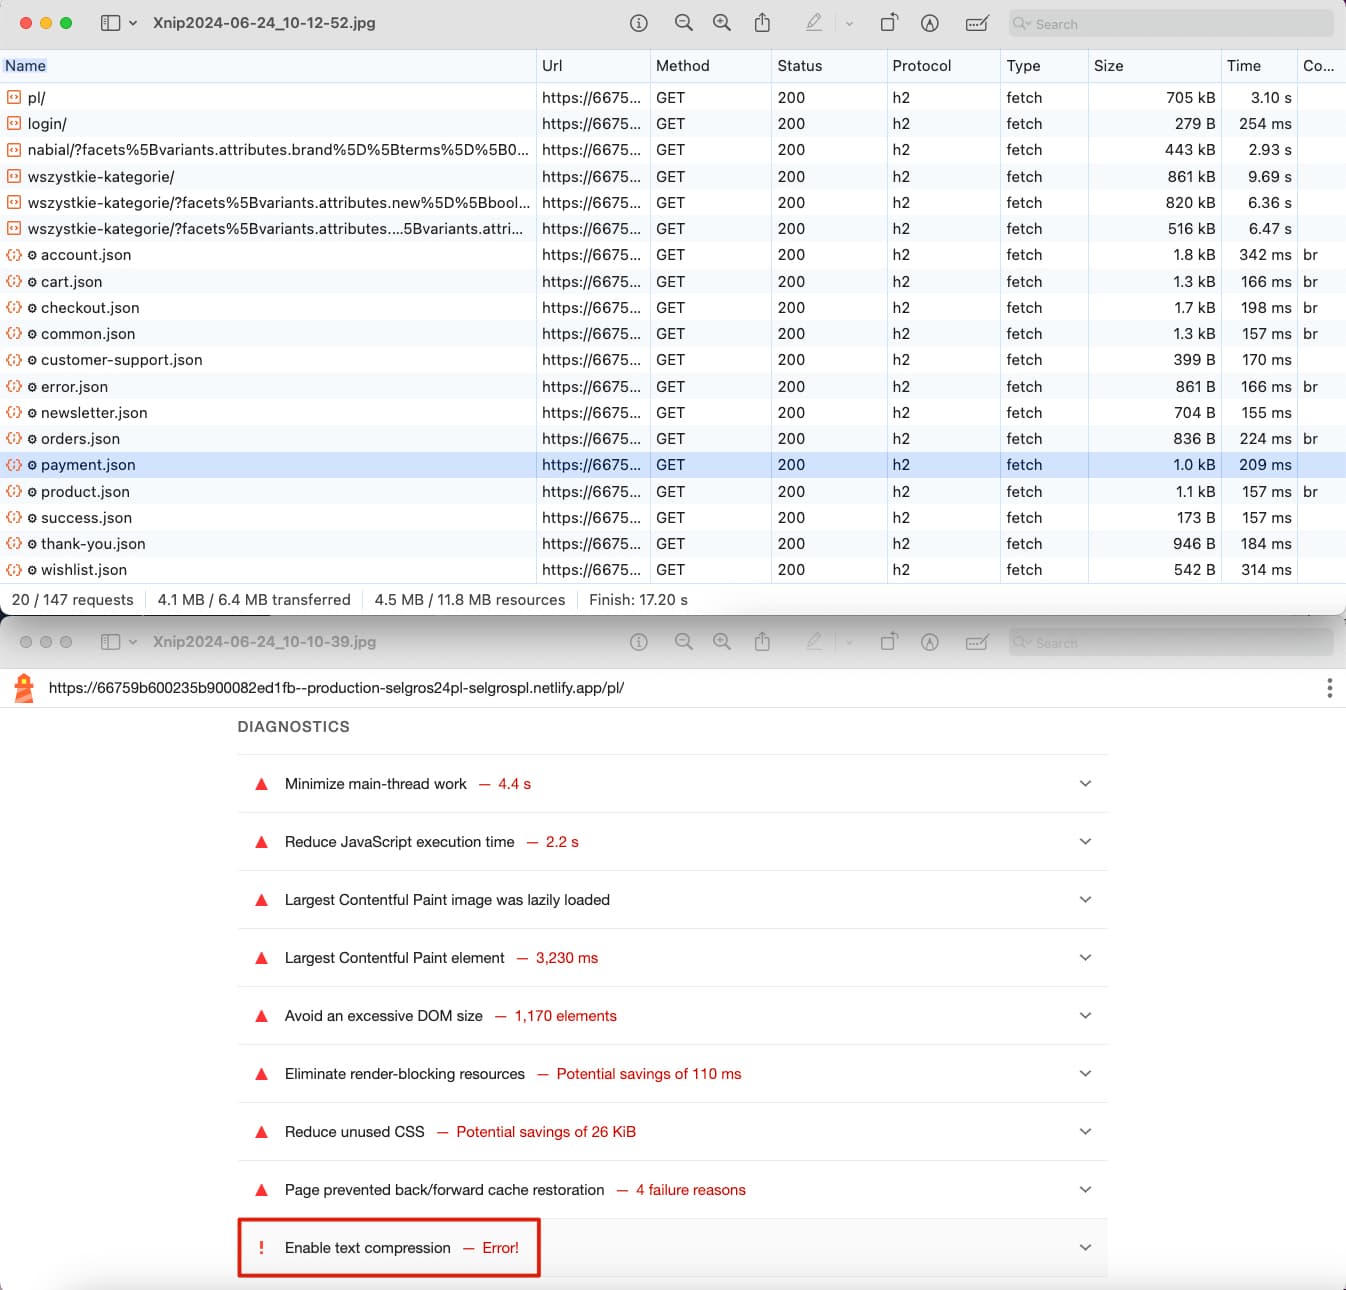This screenshot has height=1290, width=1346.
Task: Rotate the image in top window toolbar
Action: pyautogui.click(x=889, y=23)
